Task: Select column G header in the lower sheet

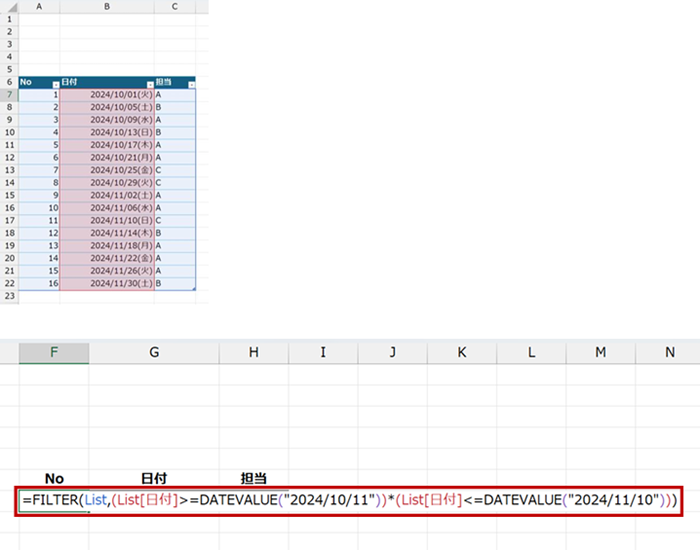Action: (x=154, y=353)
